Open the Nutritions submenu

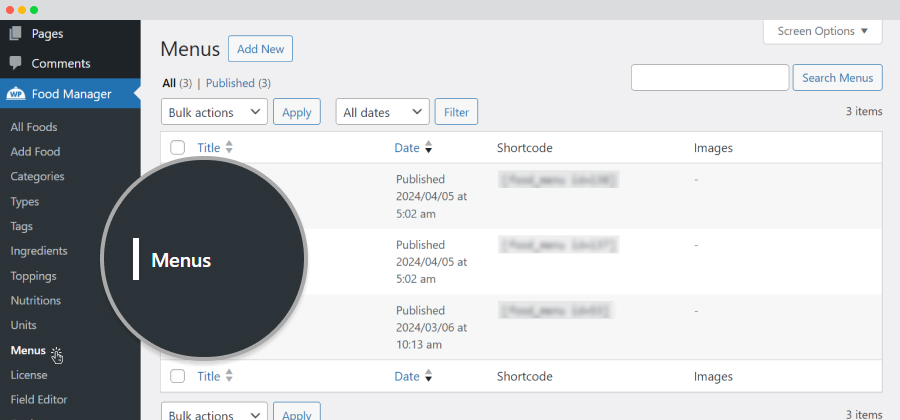tap(36, 301)
